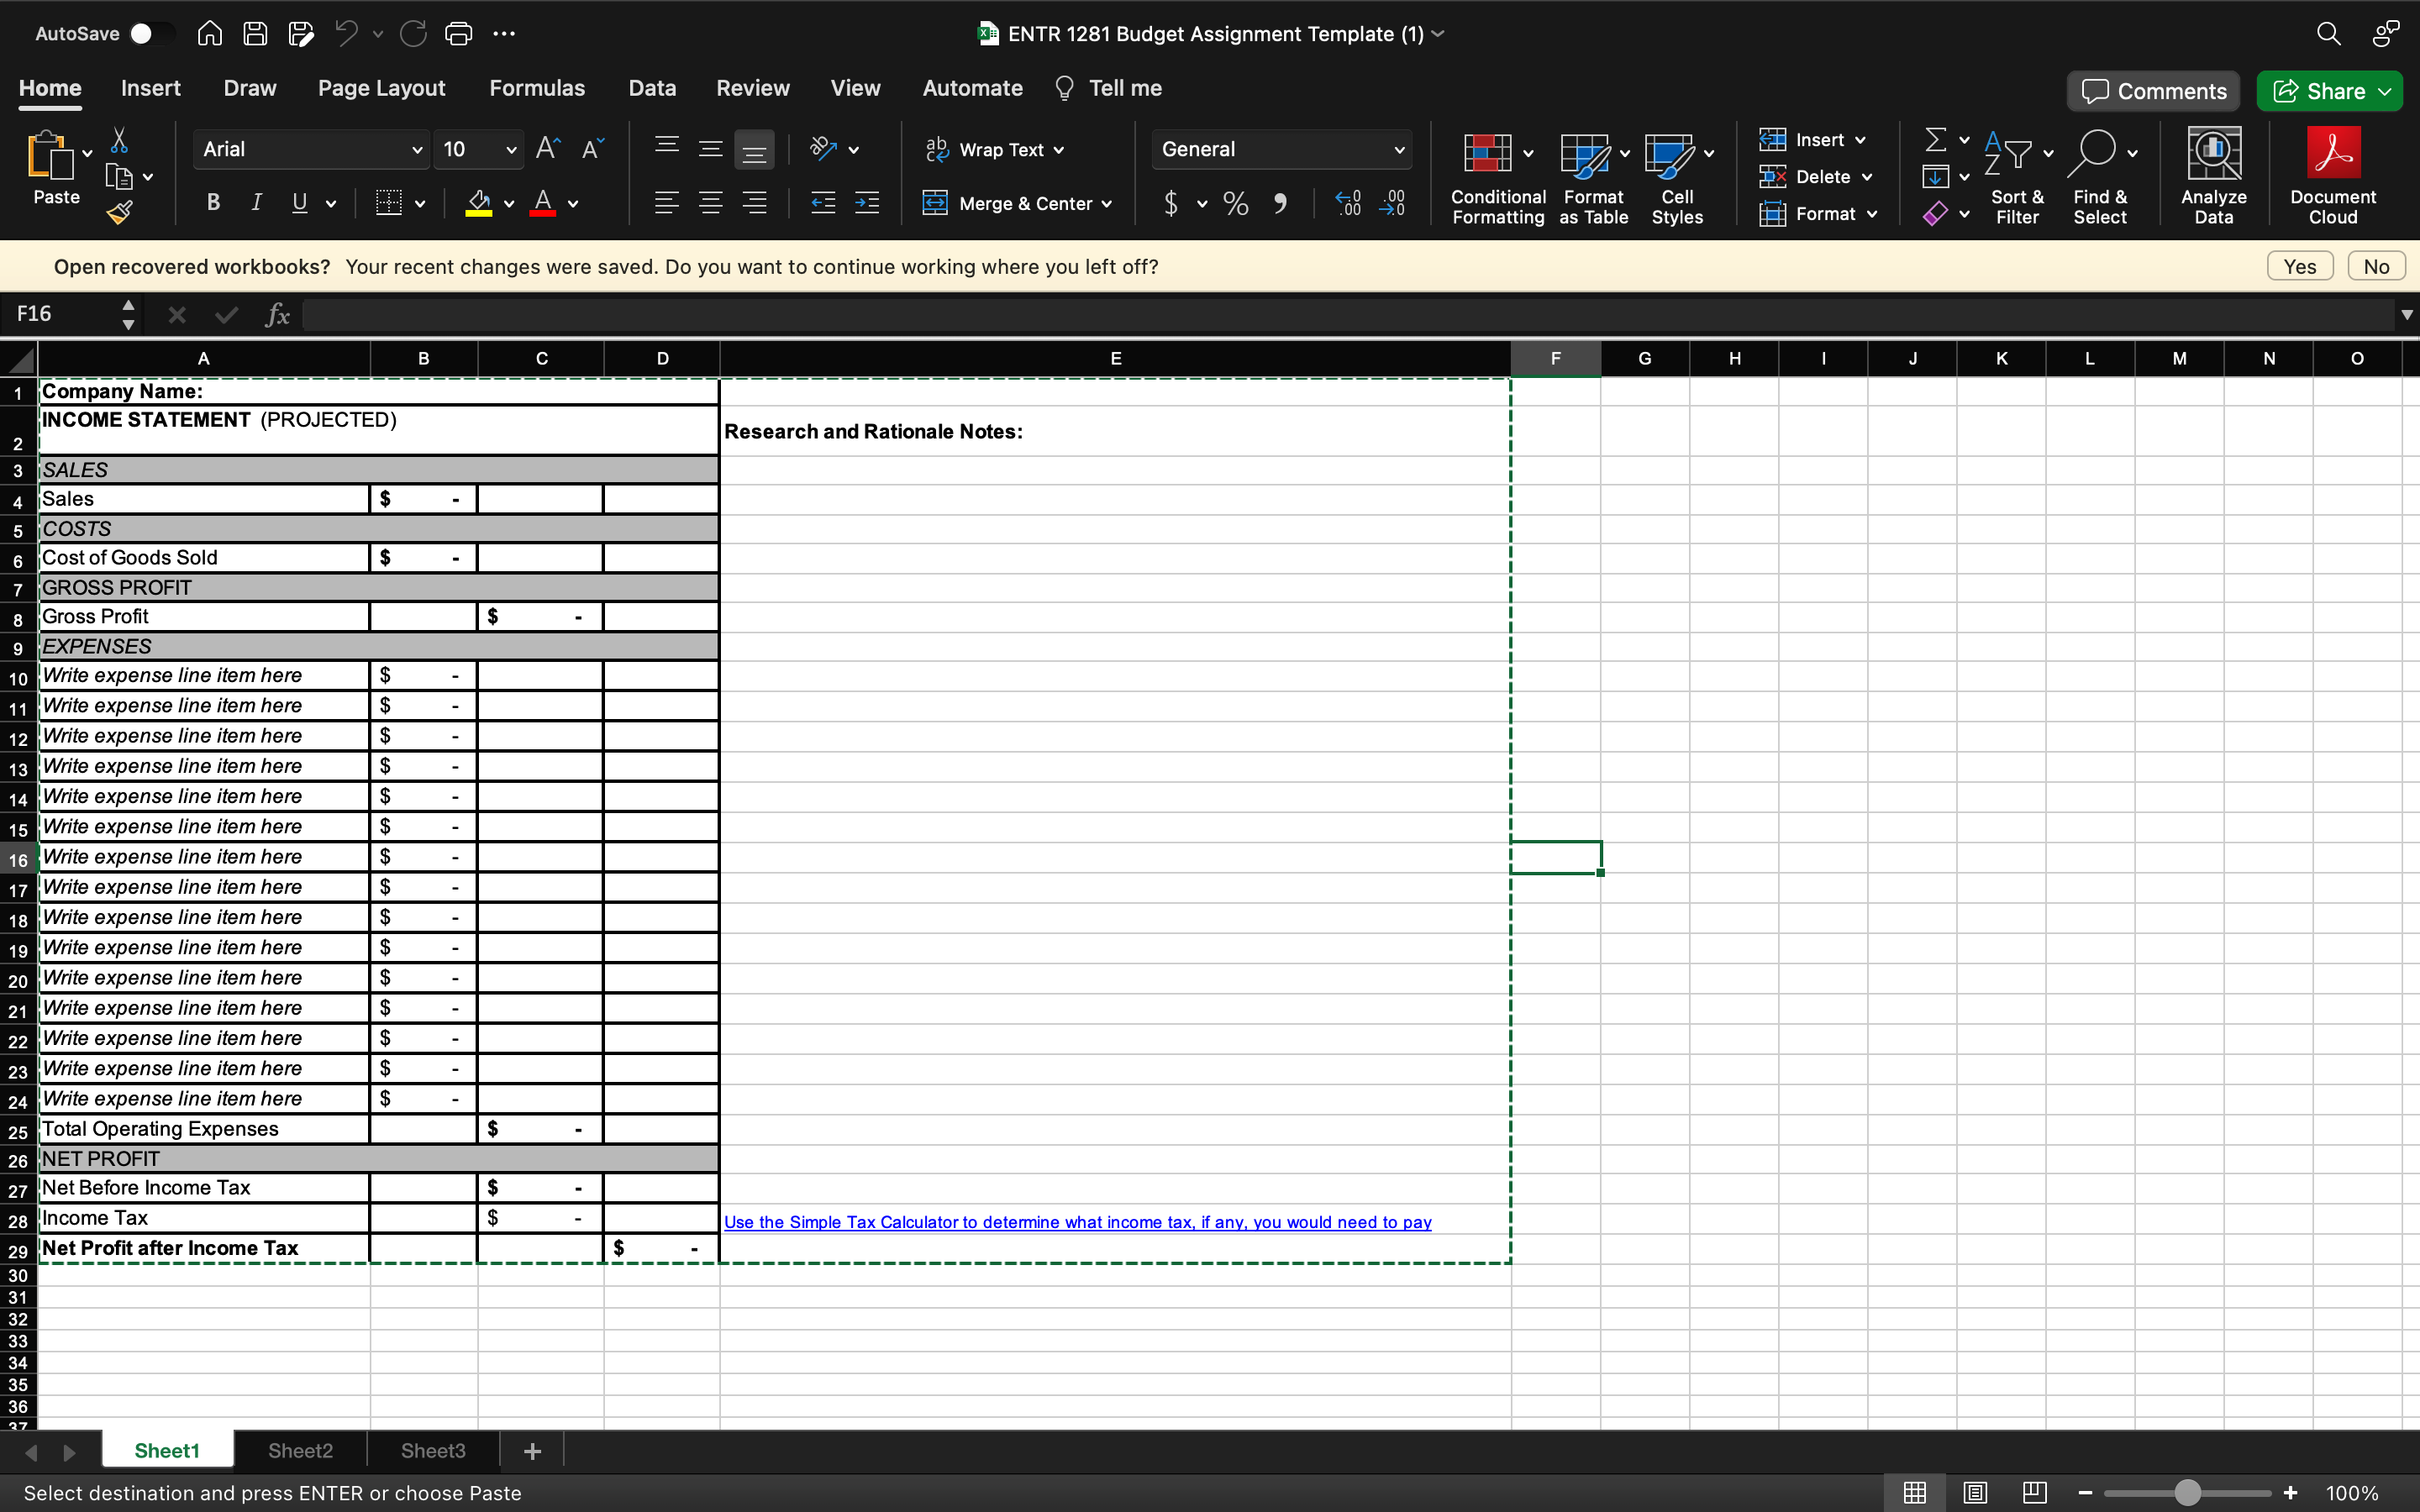Increase indent of cell contents
Viewport: 2420px width, 1512px height.
[x=867, y=203]
